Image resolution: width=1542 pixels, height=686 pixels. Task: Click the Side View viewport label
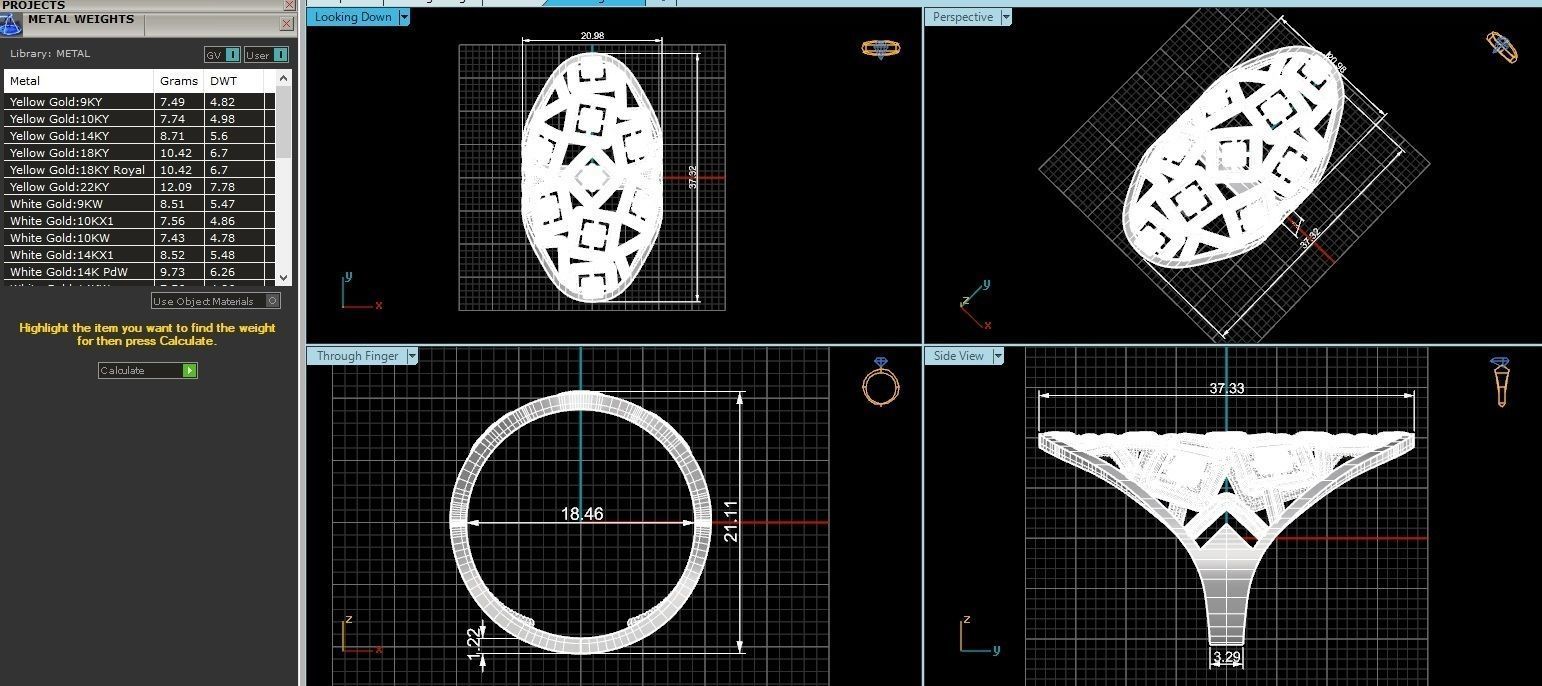click(958, 356)
